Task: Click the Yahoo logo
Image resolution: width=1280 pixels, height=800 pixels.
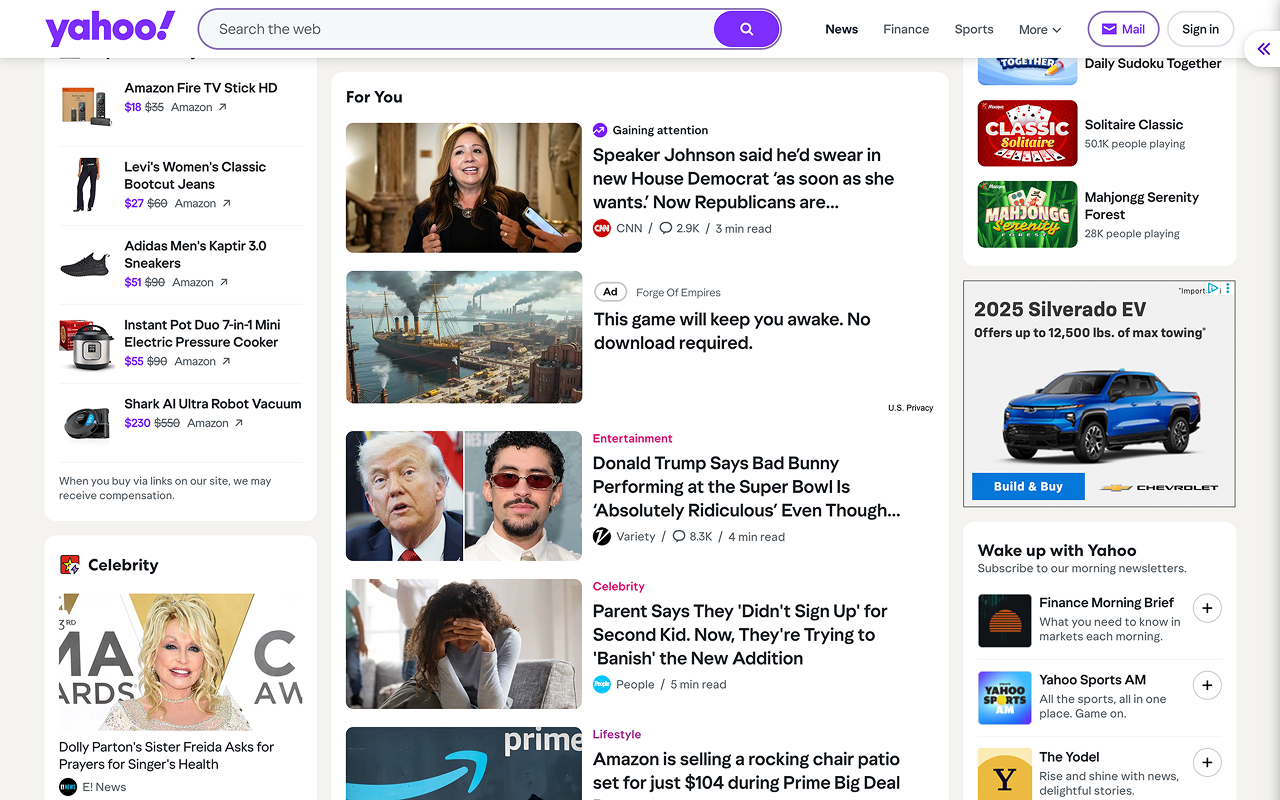Action: click(x=110, y=28)
